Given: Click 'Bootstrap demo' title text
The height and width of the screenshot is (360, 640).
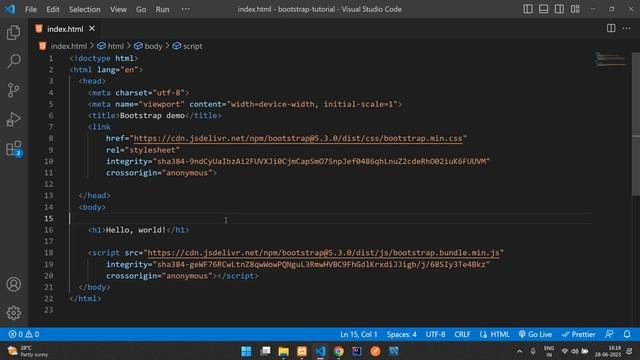Looking at the screenshot, I should point(152,116).
